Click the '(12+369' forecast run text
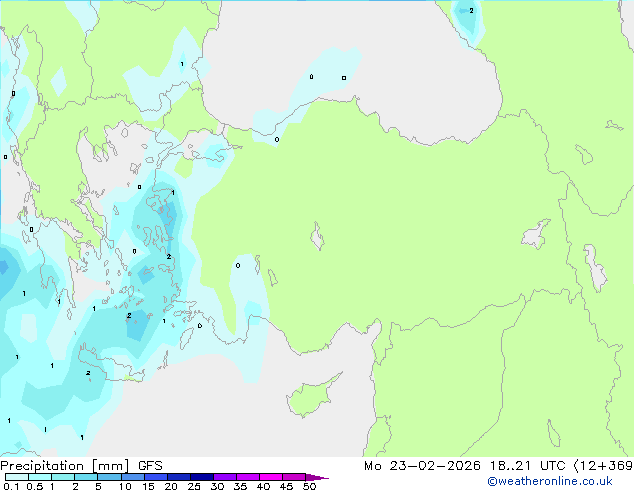Image resolution: width=634 pixels, height=490 pixels. [x=603, y=466]
